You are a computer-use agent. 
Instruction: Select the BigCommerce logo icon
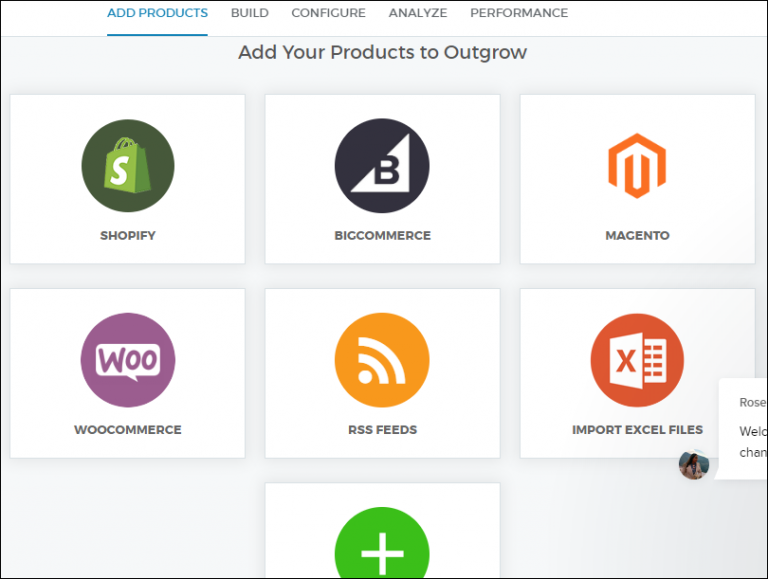382,166
